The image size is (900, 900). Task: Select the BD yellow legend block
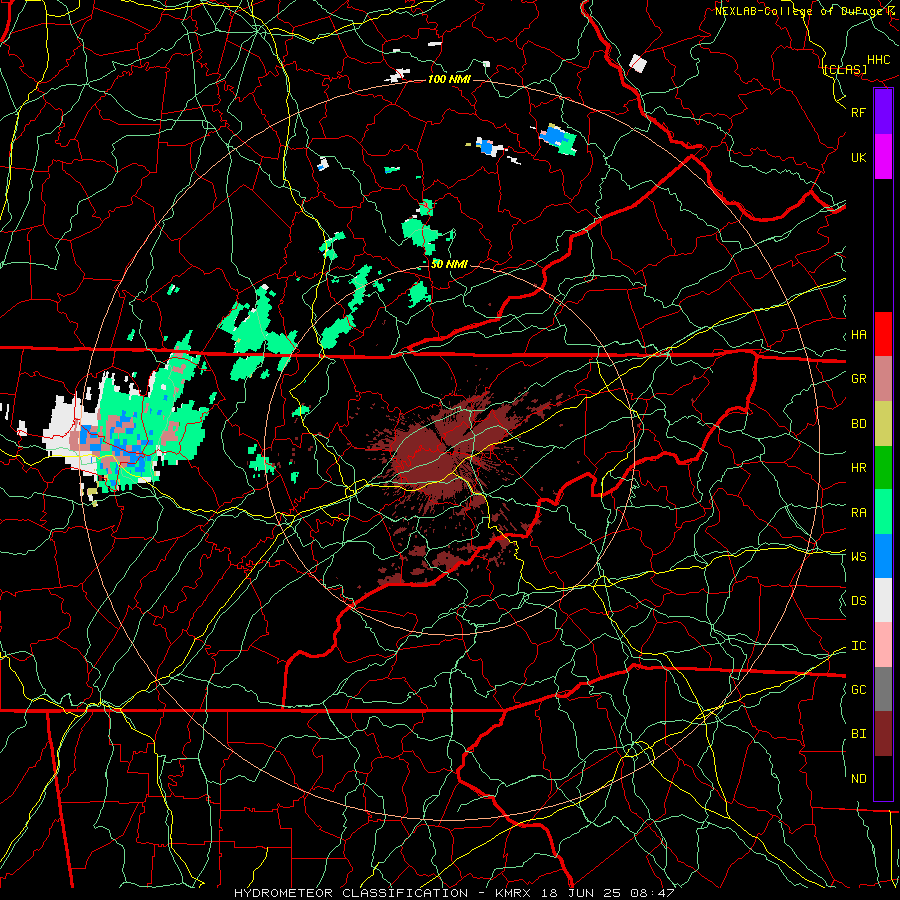tap(883, 424)
